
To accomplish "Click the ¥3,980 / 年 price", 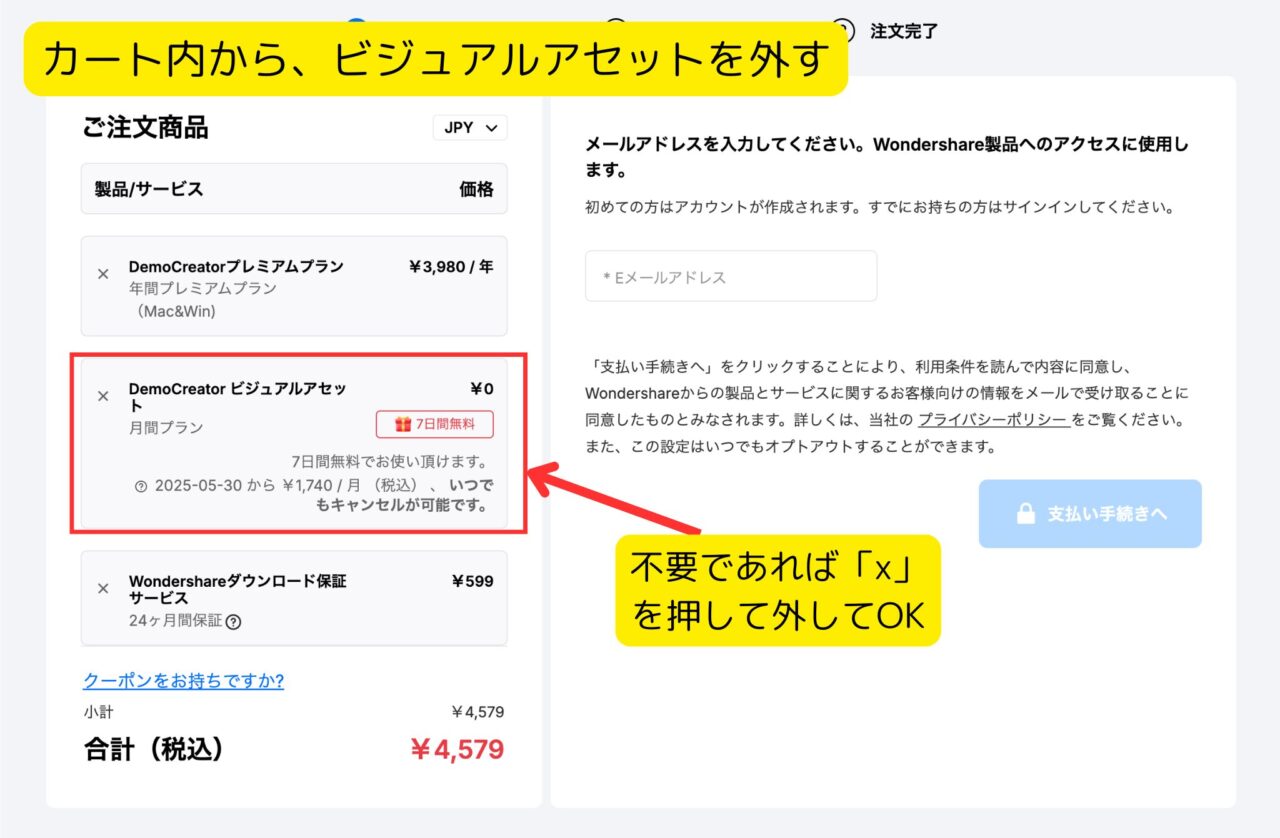I will pos(451,267).
